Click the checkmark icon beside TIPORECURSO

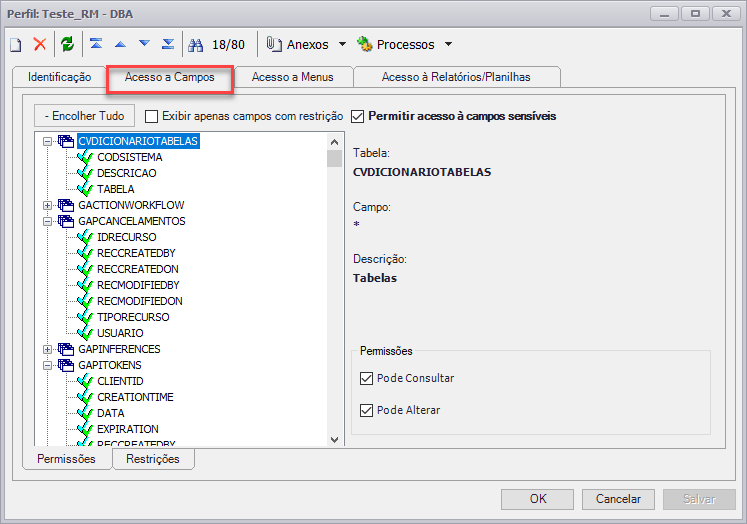85,317
